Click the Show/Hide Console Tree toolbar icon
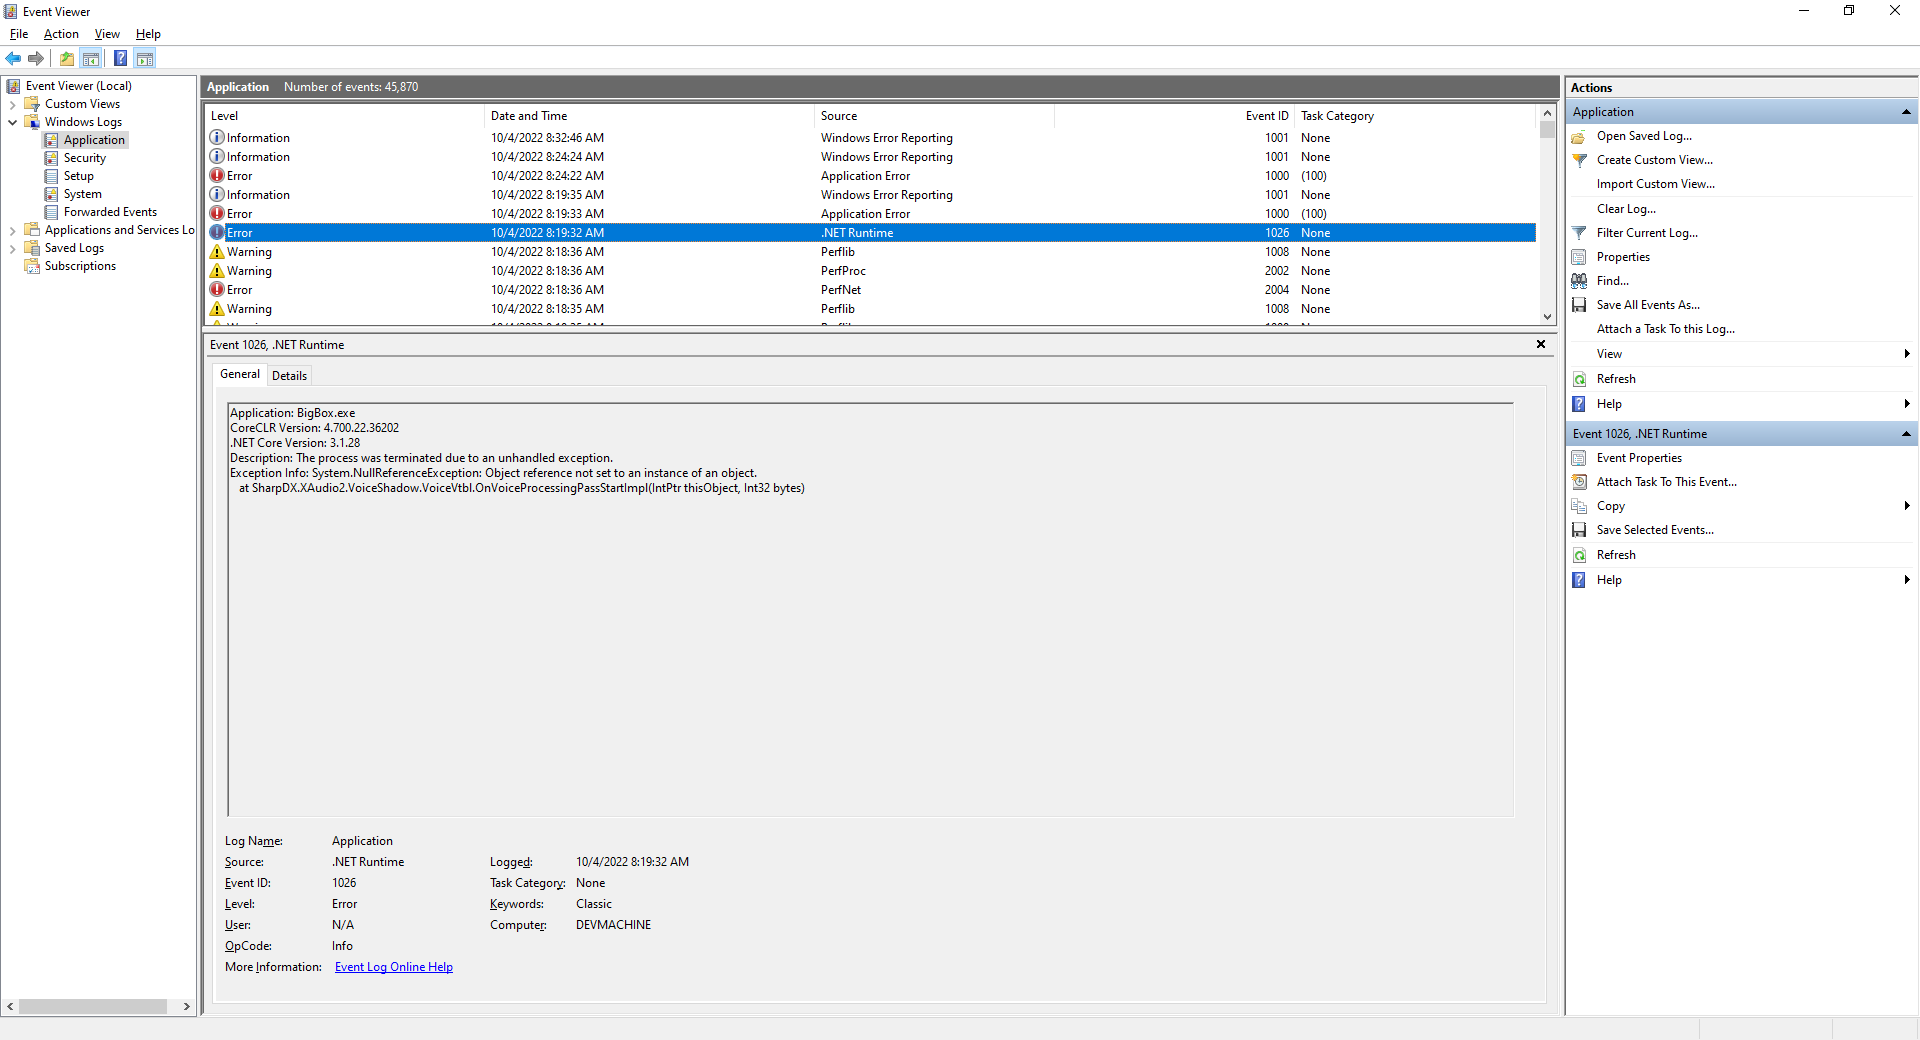This screenshot has width=1920, height=1040. click(x=91, y=59)
